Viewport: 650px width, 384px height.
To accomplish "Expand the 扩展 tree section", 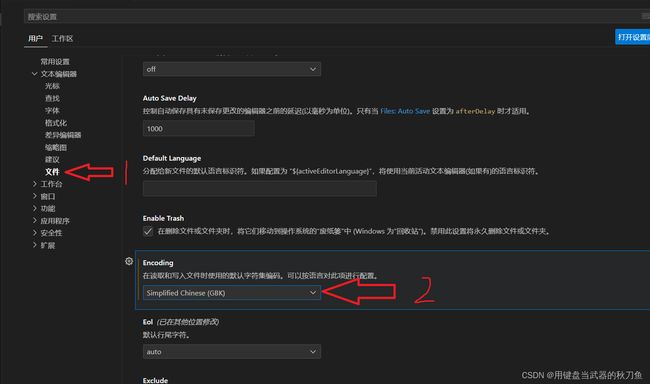I will point(35,245).
